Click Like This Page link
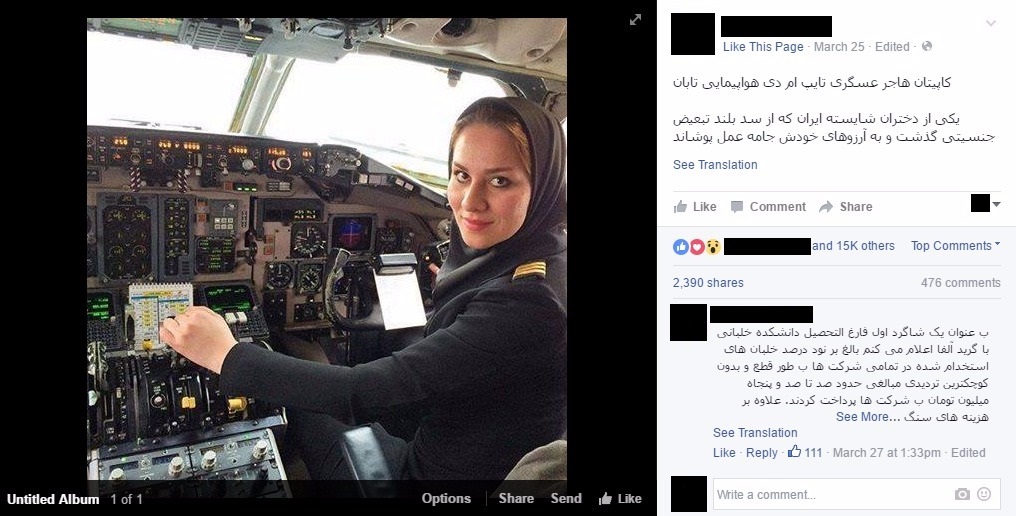This screenshot has width=1016, height=516. tap(763, 47)
